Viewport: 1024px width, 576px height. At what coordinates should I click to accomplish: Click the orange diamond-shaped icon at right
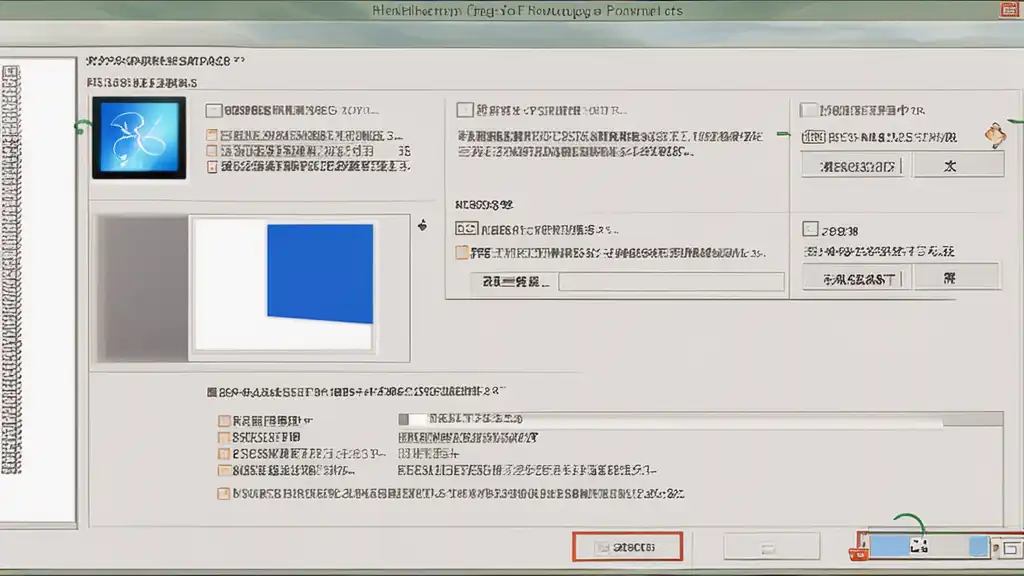(x=995, y=135)
